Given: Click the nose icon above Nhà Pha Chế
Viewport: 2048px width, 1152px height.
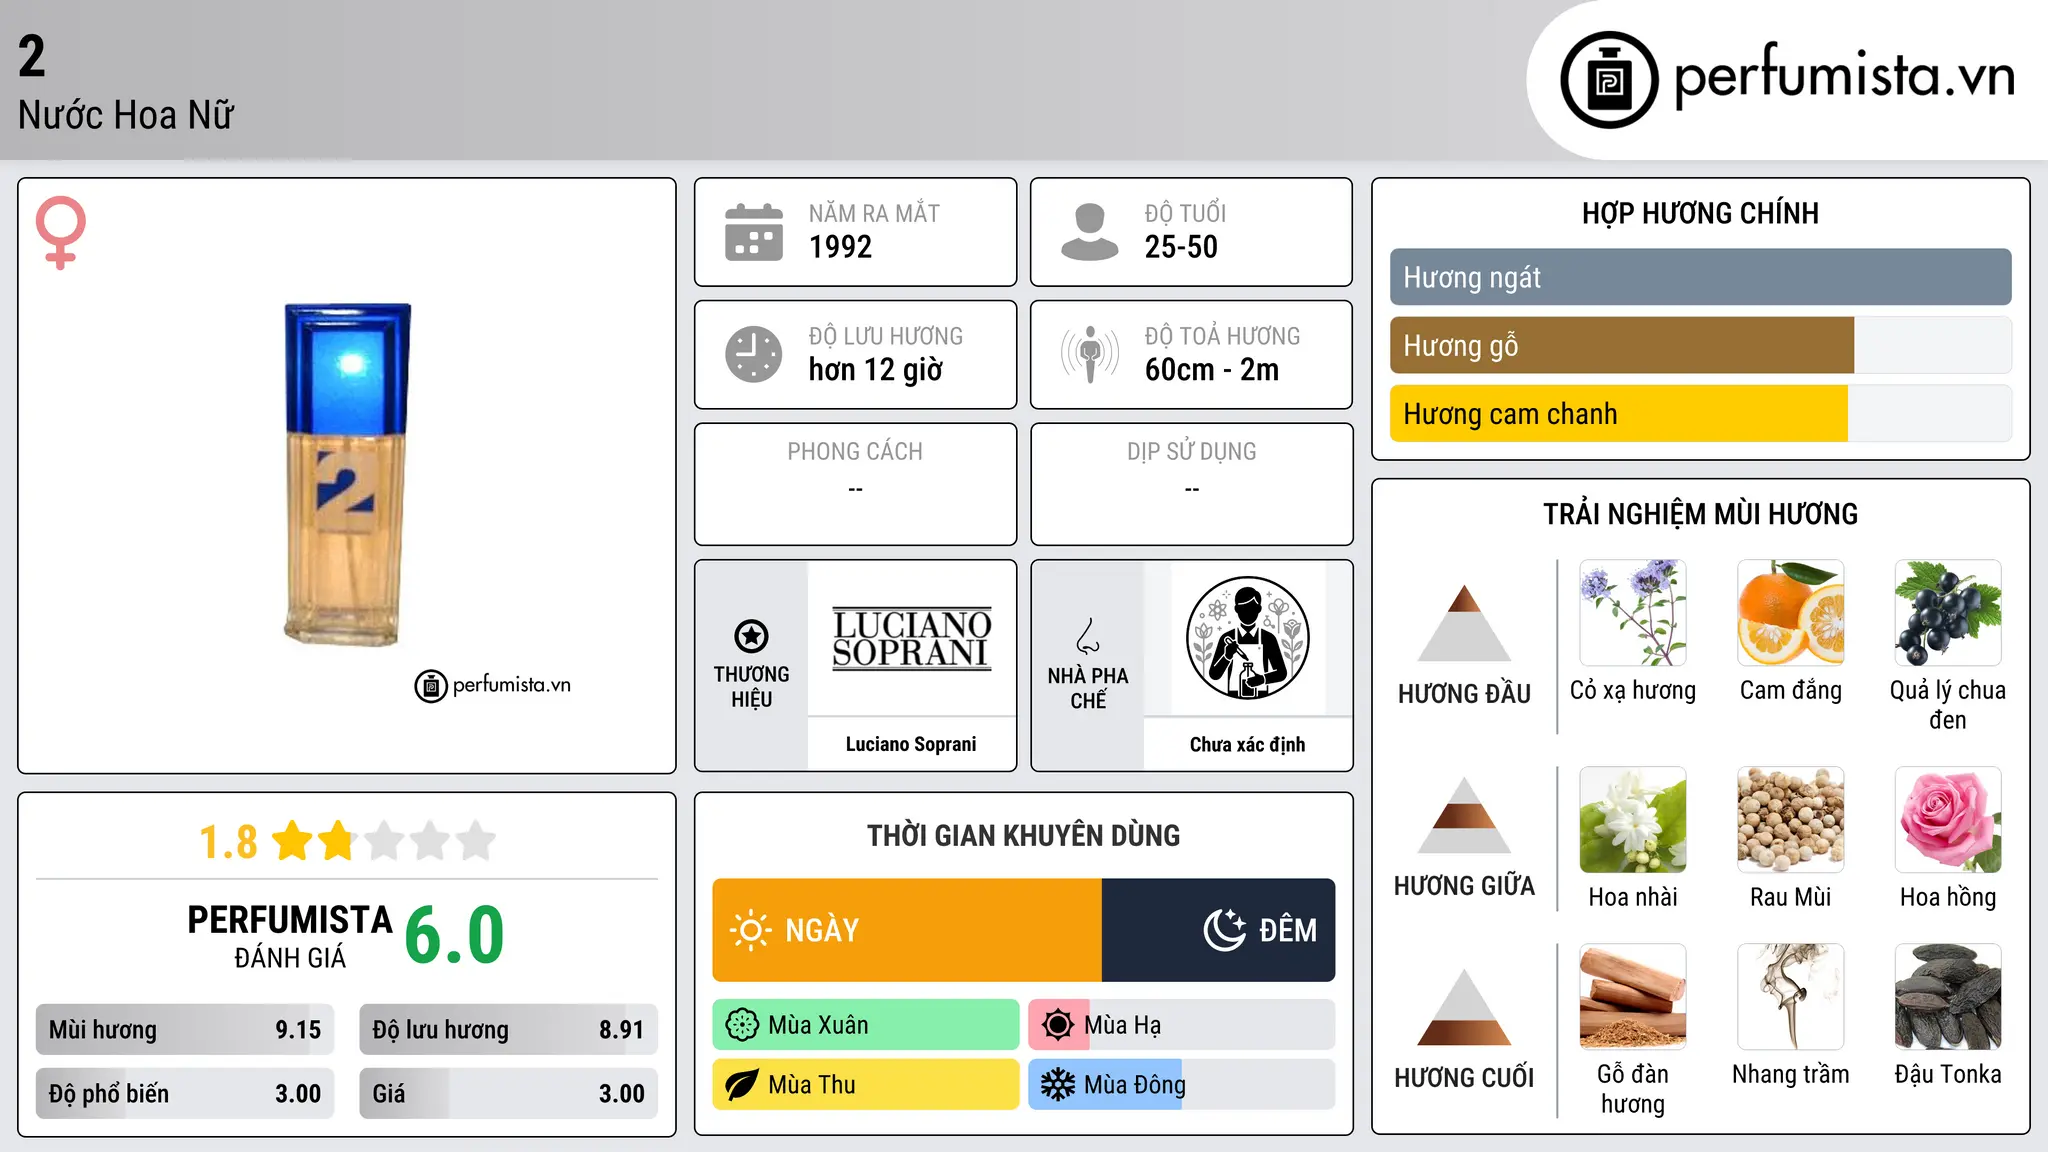Looking at the screenshot, I should (1088, 636).
